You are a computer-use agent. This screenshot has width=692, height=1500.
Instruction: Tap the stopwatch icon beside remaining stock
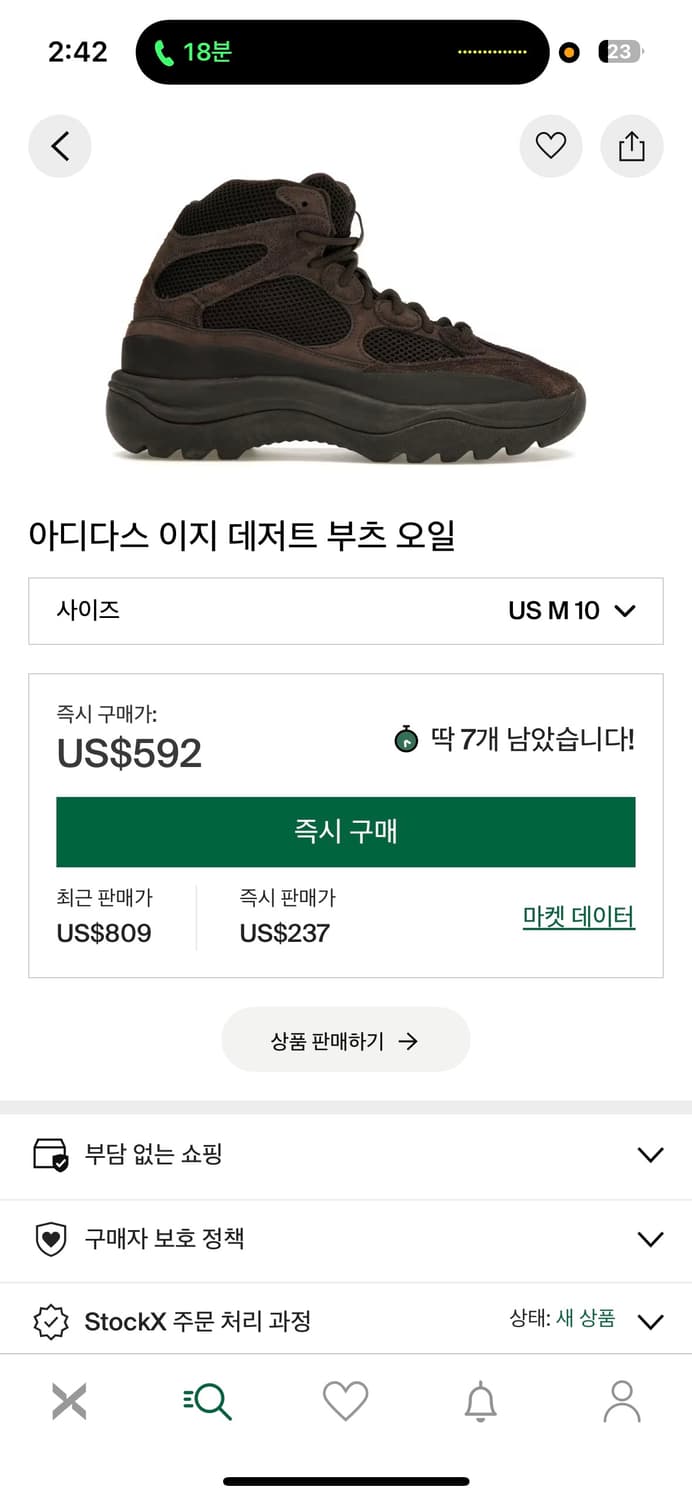406,740
